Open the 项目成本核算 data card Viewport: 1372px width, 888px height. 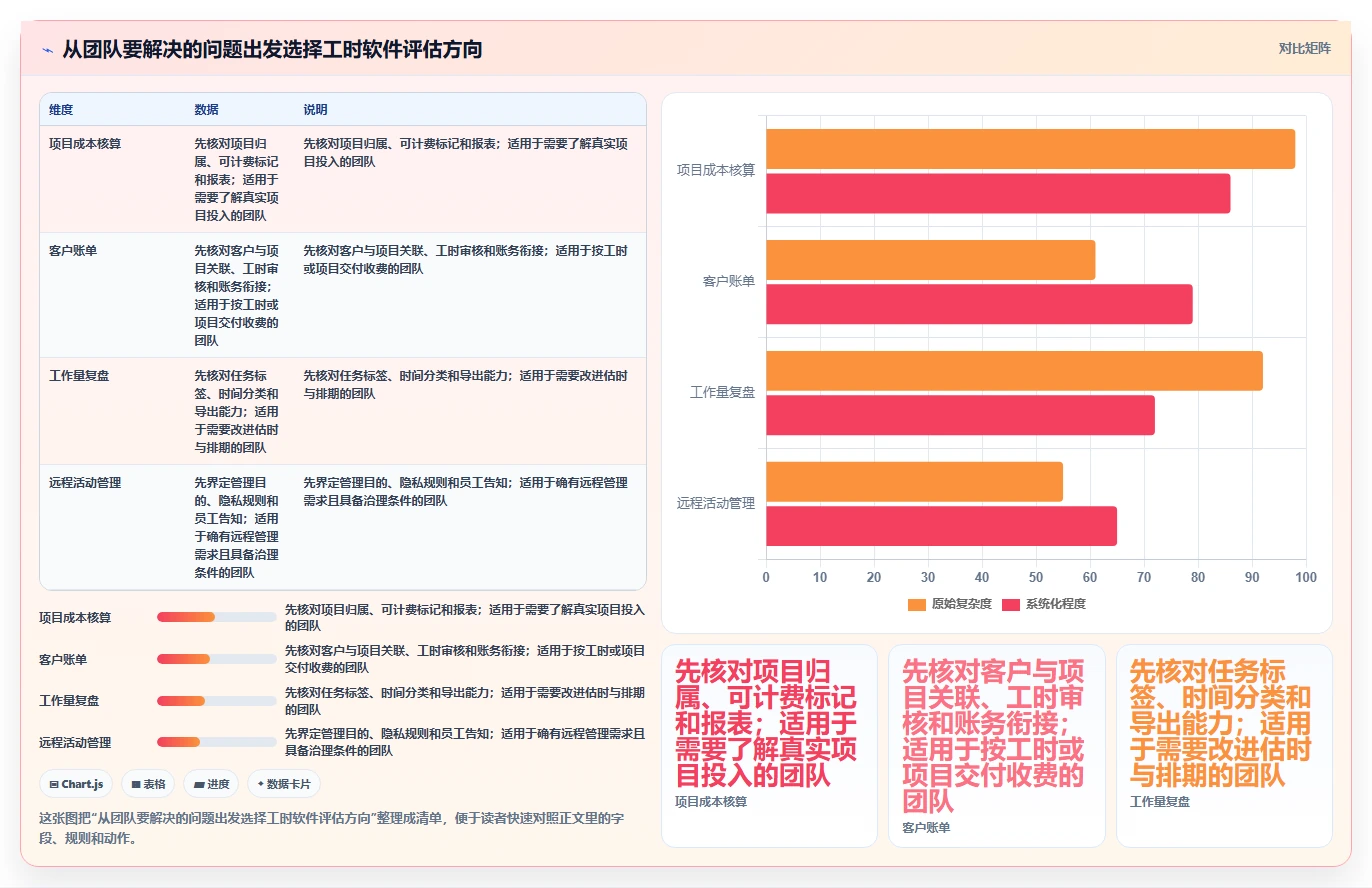click(769, 746)
